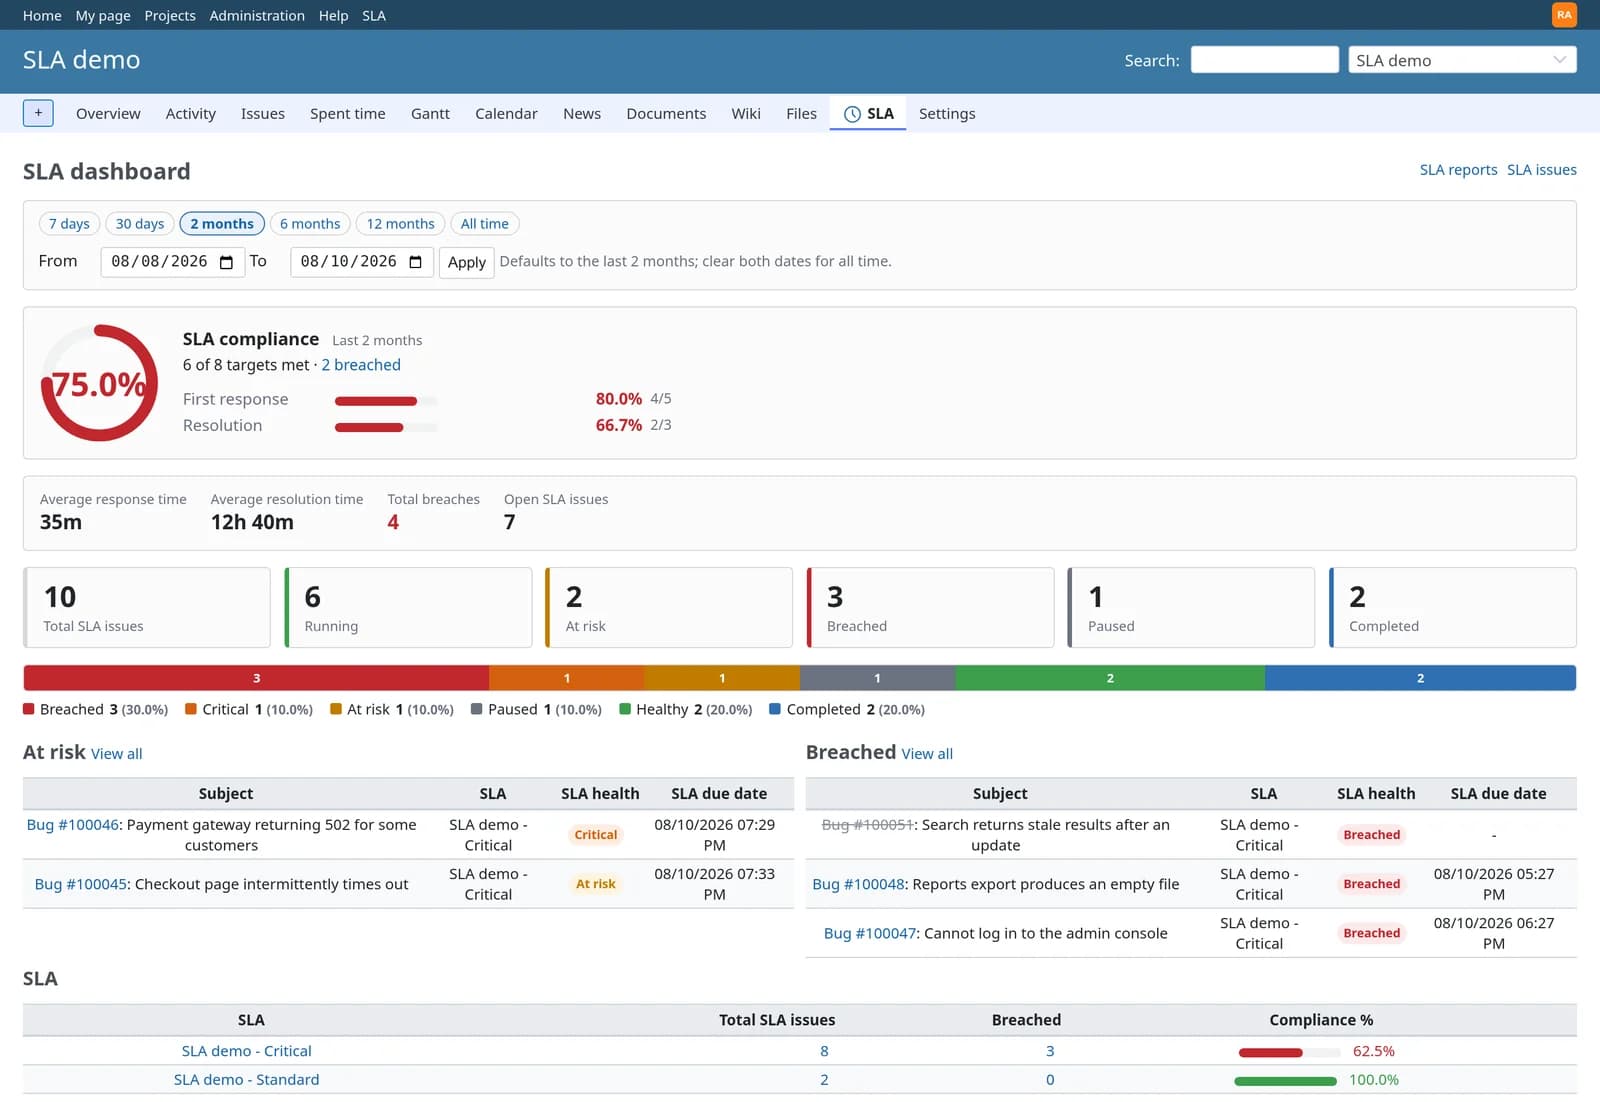Open the Gantt tab
The width and height of the screenshot is (1600, 1102).
pos(430,114)
